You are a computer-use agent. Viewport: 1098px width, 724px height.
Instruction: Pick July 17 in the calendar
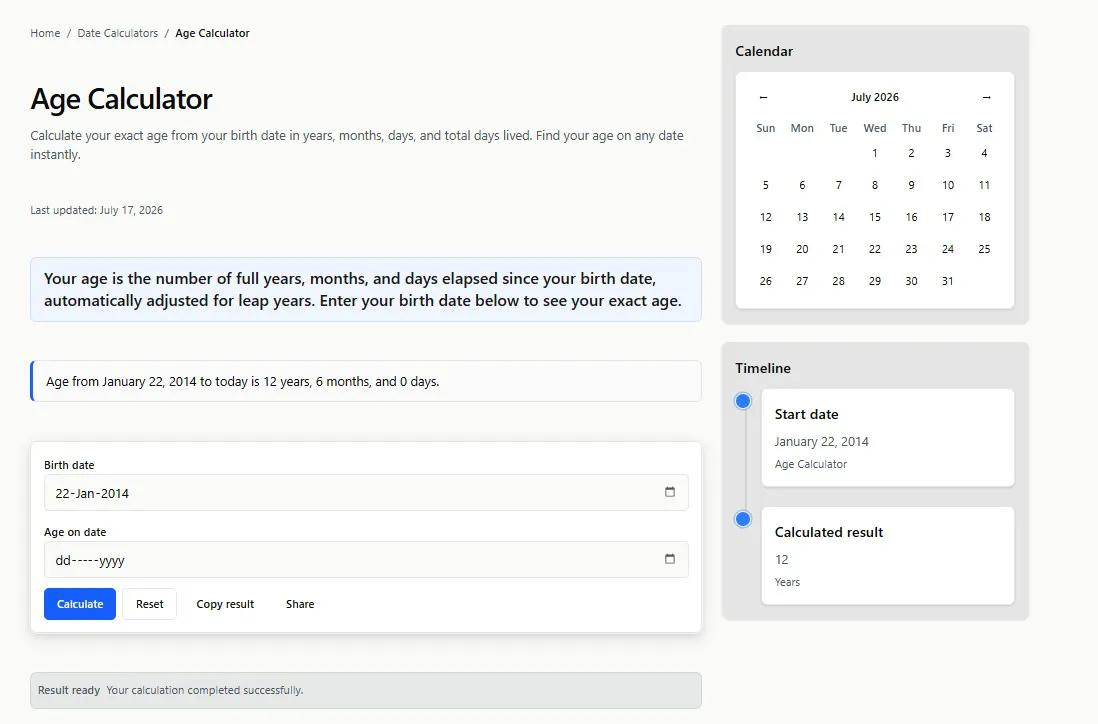pos(947,217)
